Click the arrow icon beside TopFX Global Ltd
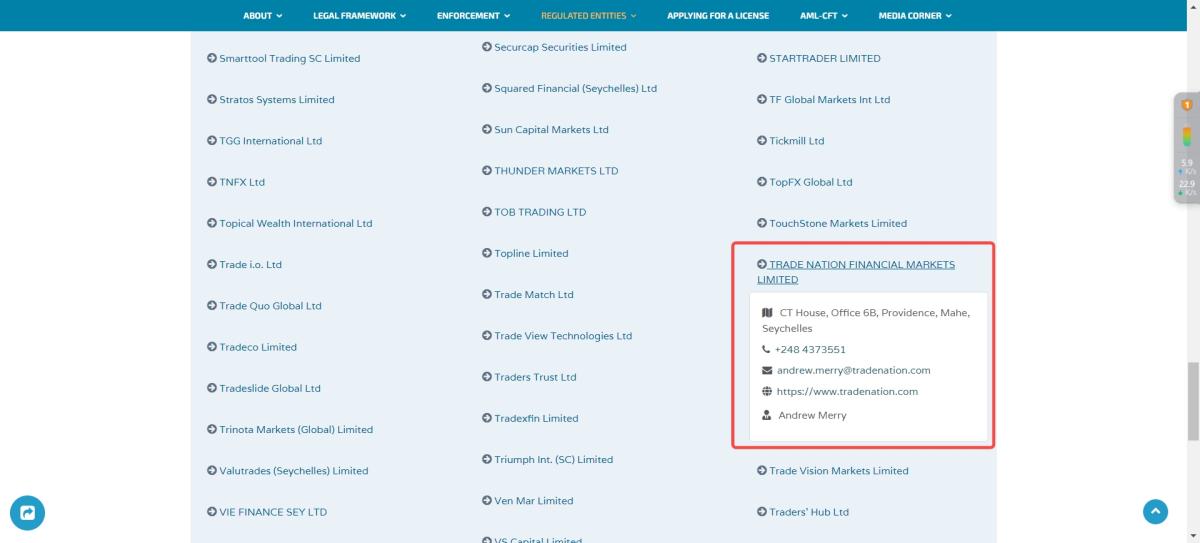1200x543 pixels. click(762, 182)
